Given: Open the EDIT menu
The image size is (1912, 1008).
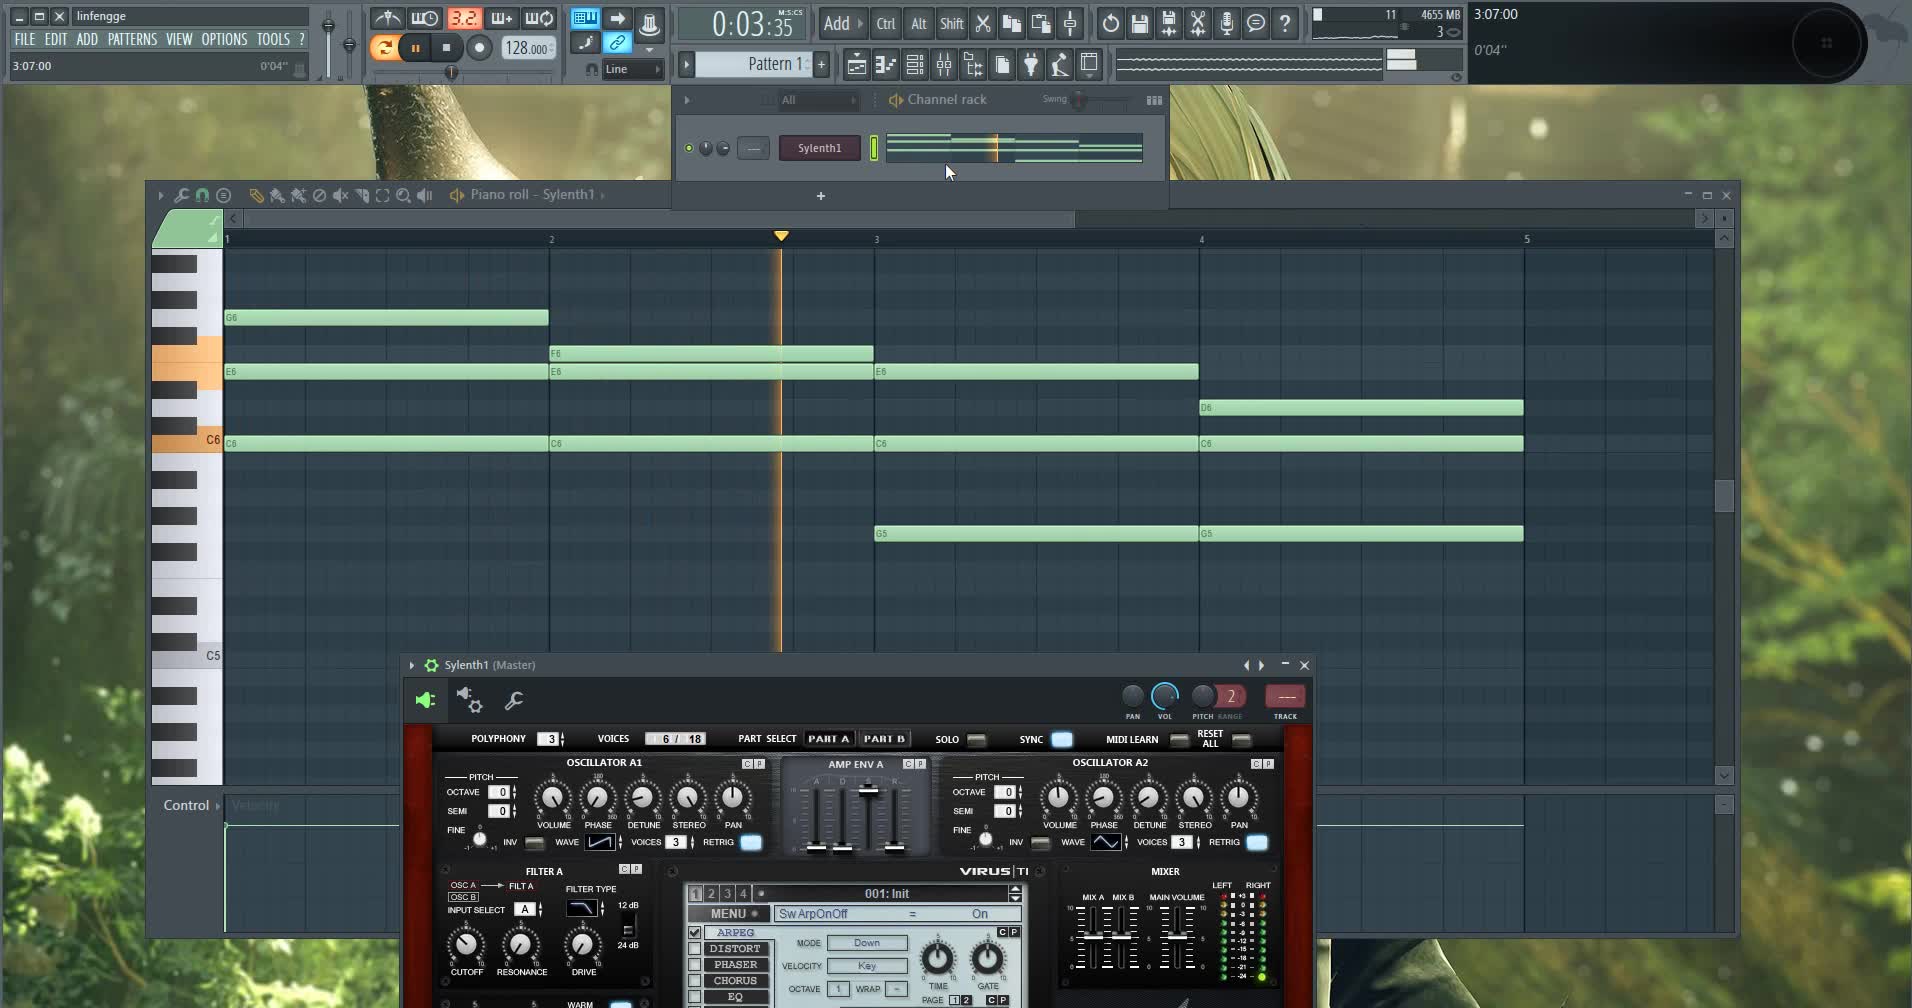Looking at the screenshot, I should pos(56,39).
